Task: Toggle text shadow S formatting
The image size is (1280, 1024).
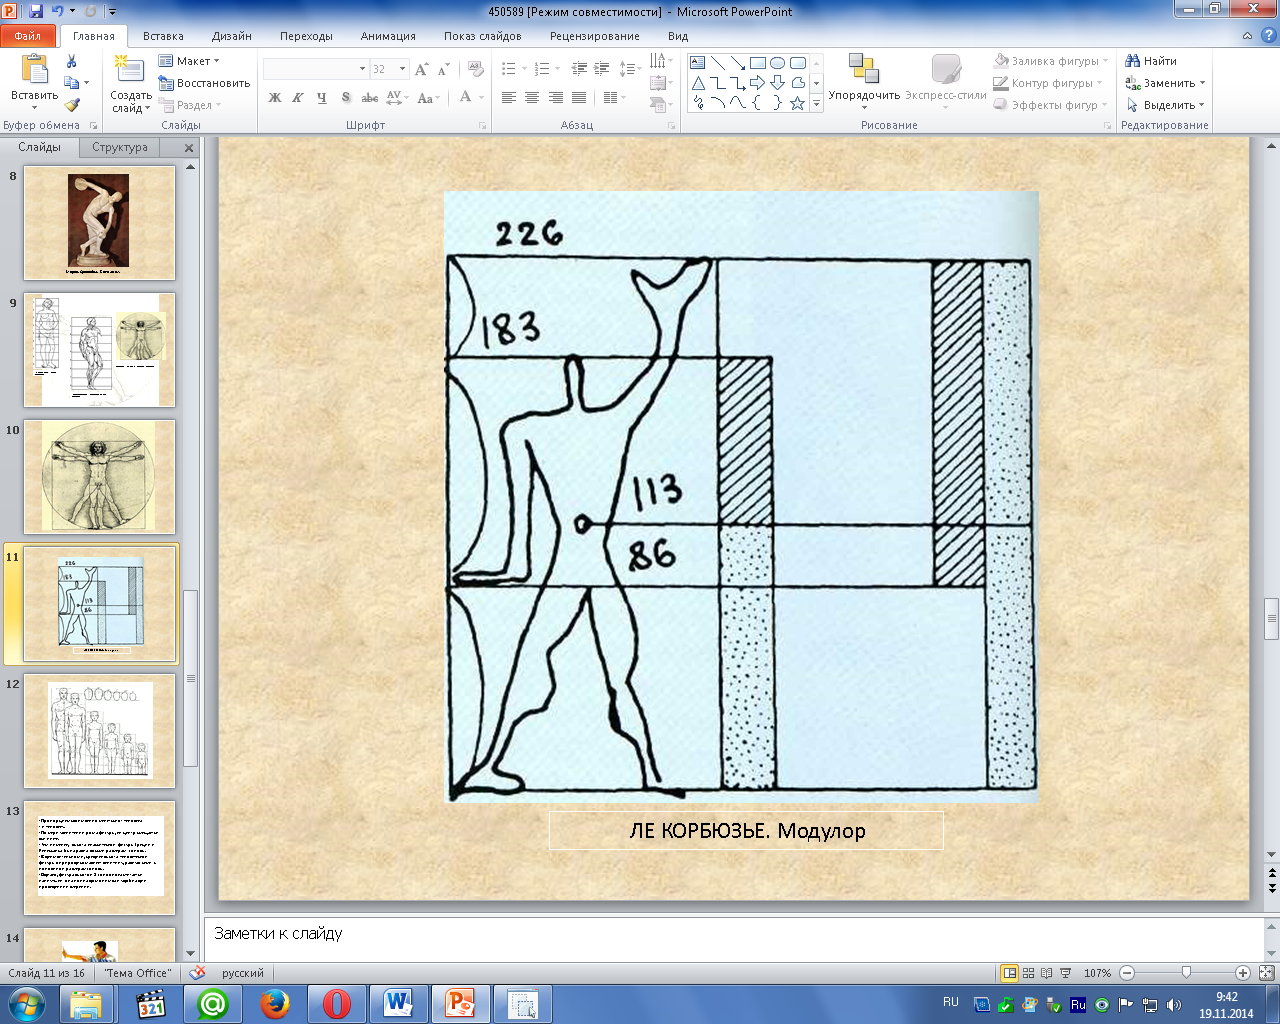Action: tap(345, 97)
